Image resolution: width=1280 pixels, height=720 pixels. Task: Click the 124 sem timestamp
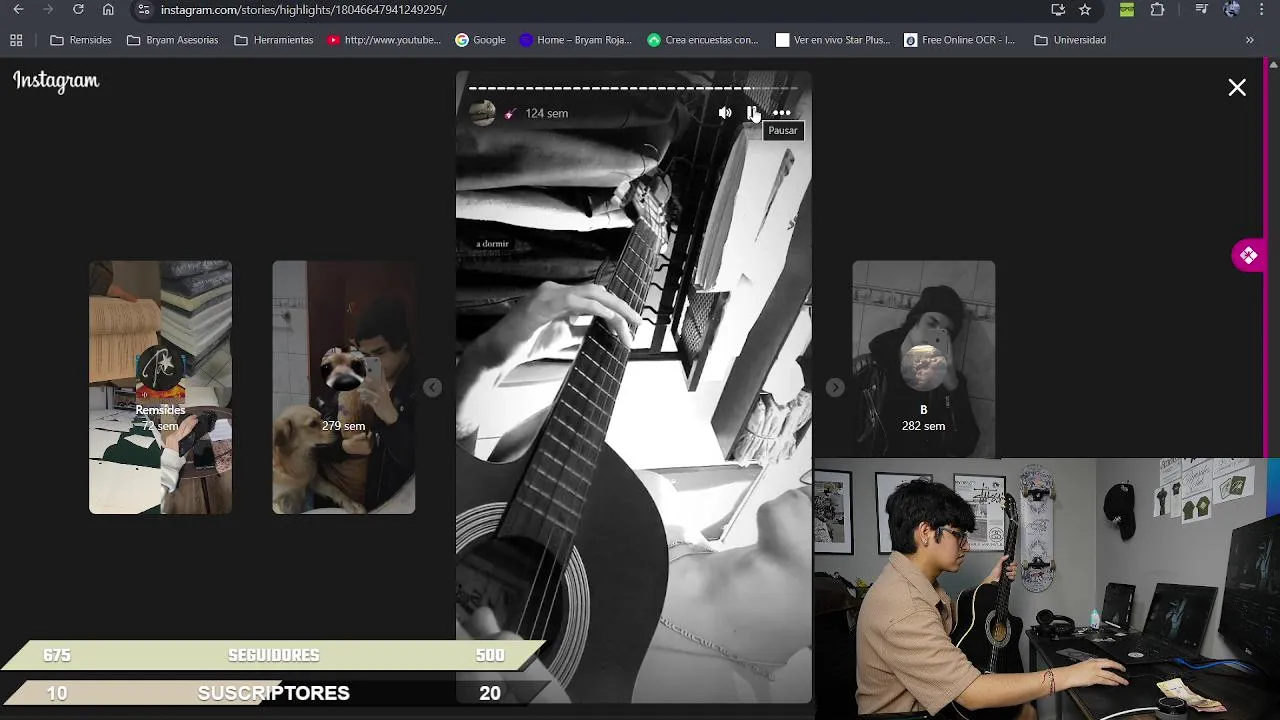(x=546, y=114)
